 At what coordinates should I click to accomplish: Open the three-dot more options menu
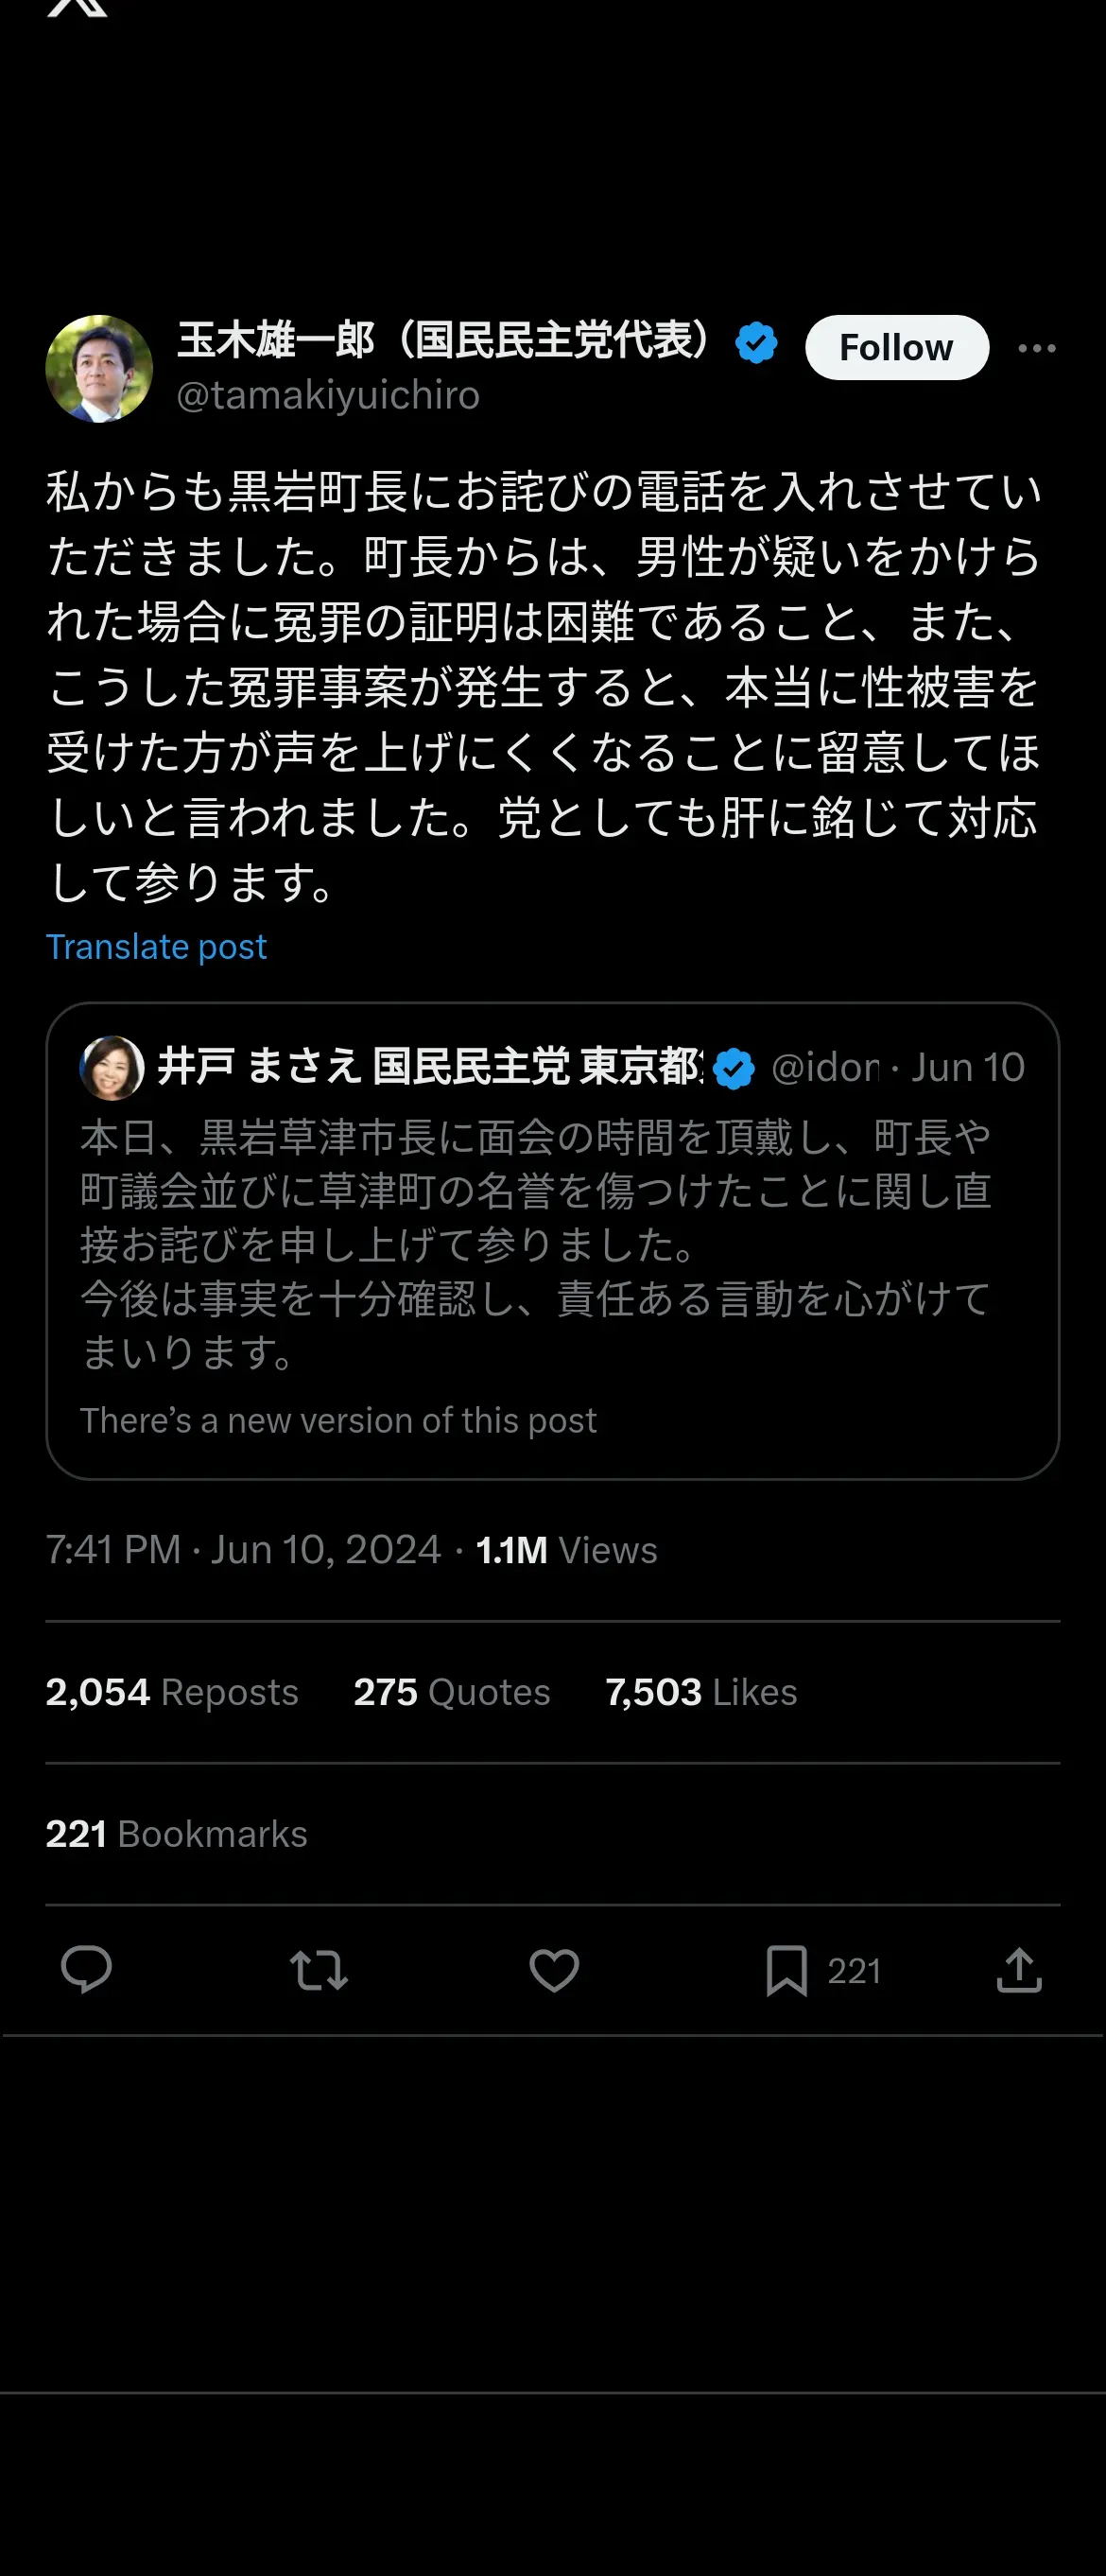point(1037,348)
